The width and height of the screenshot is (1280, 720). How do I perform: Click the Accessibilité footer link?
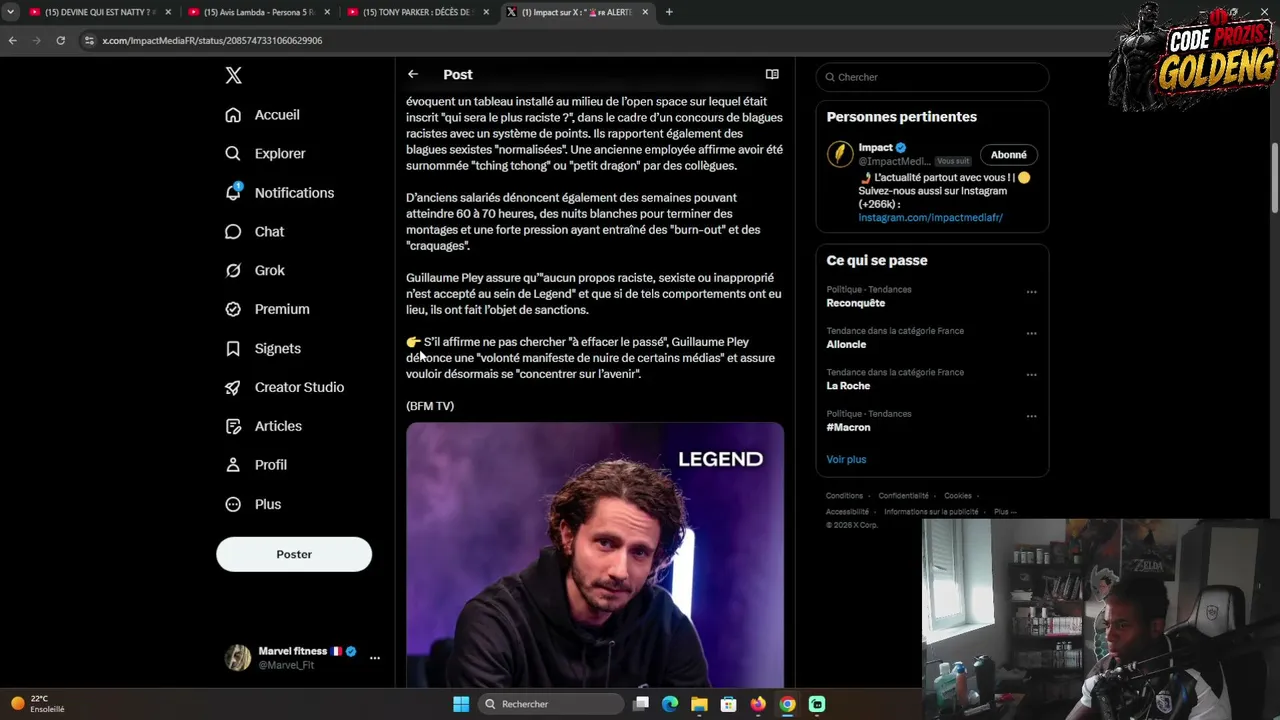(846, 512)
